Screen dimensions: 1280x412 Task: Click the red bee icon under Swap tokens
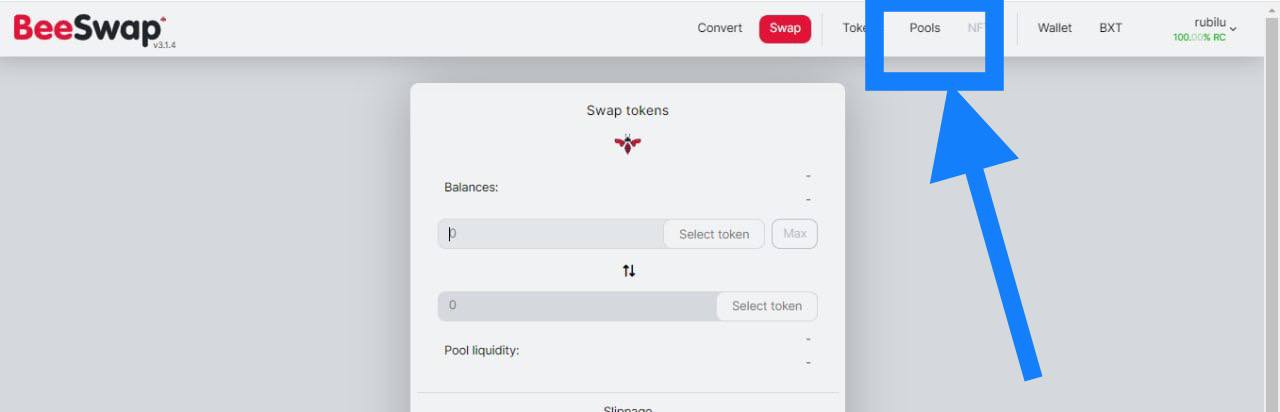[627, 144]
